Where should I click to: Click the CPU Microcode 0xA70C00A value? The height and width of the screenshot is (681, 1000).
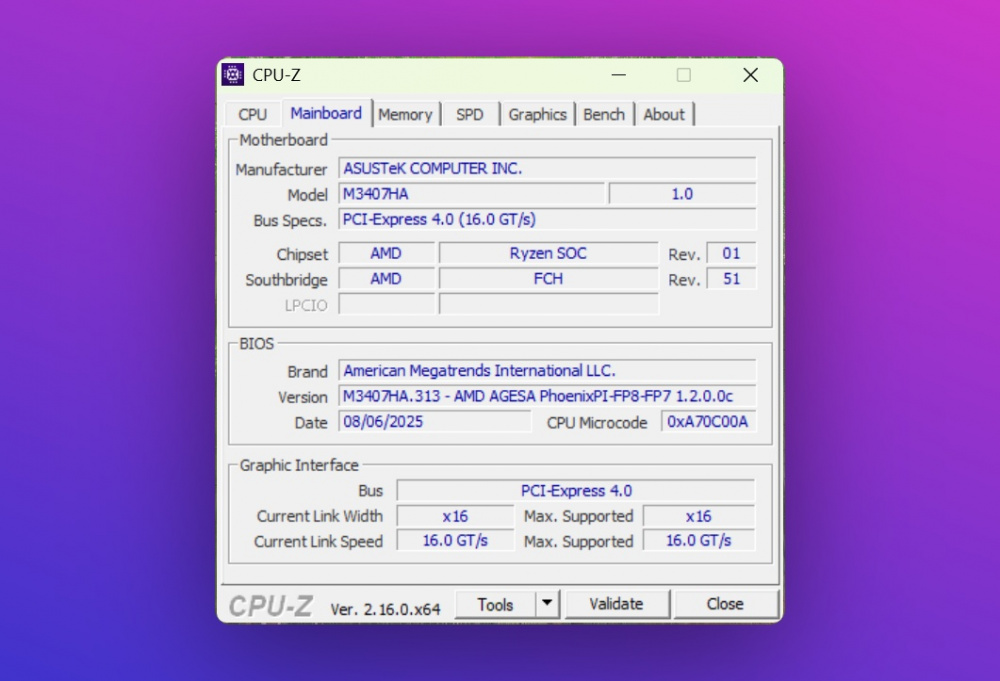point(709,421)
